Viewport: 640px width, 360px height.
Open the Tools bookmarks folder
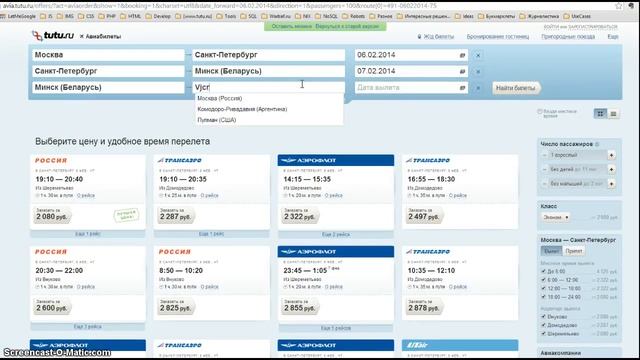point(226,16)
